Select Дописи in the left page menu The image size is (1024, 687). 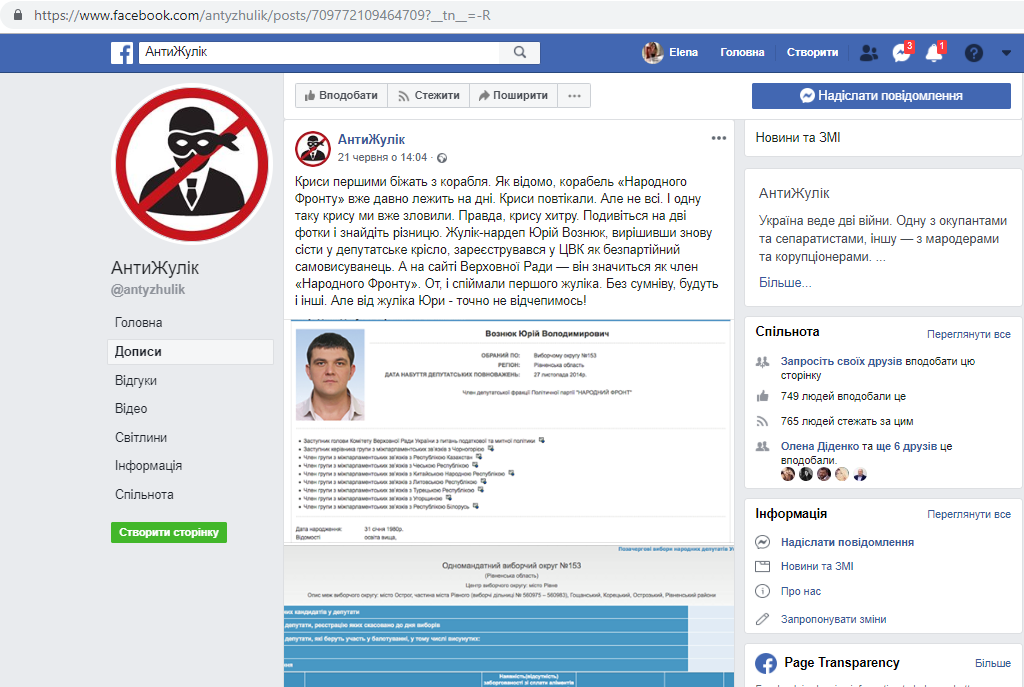[x=190, y=351]
